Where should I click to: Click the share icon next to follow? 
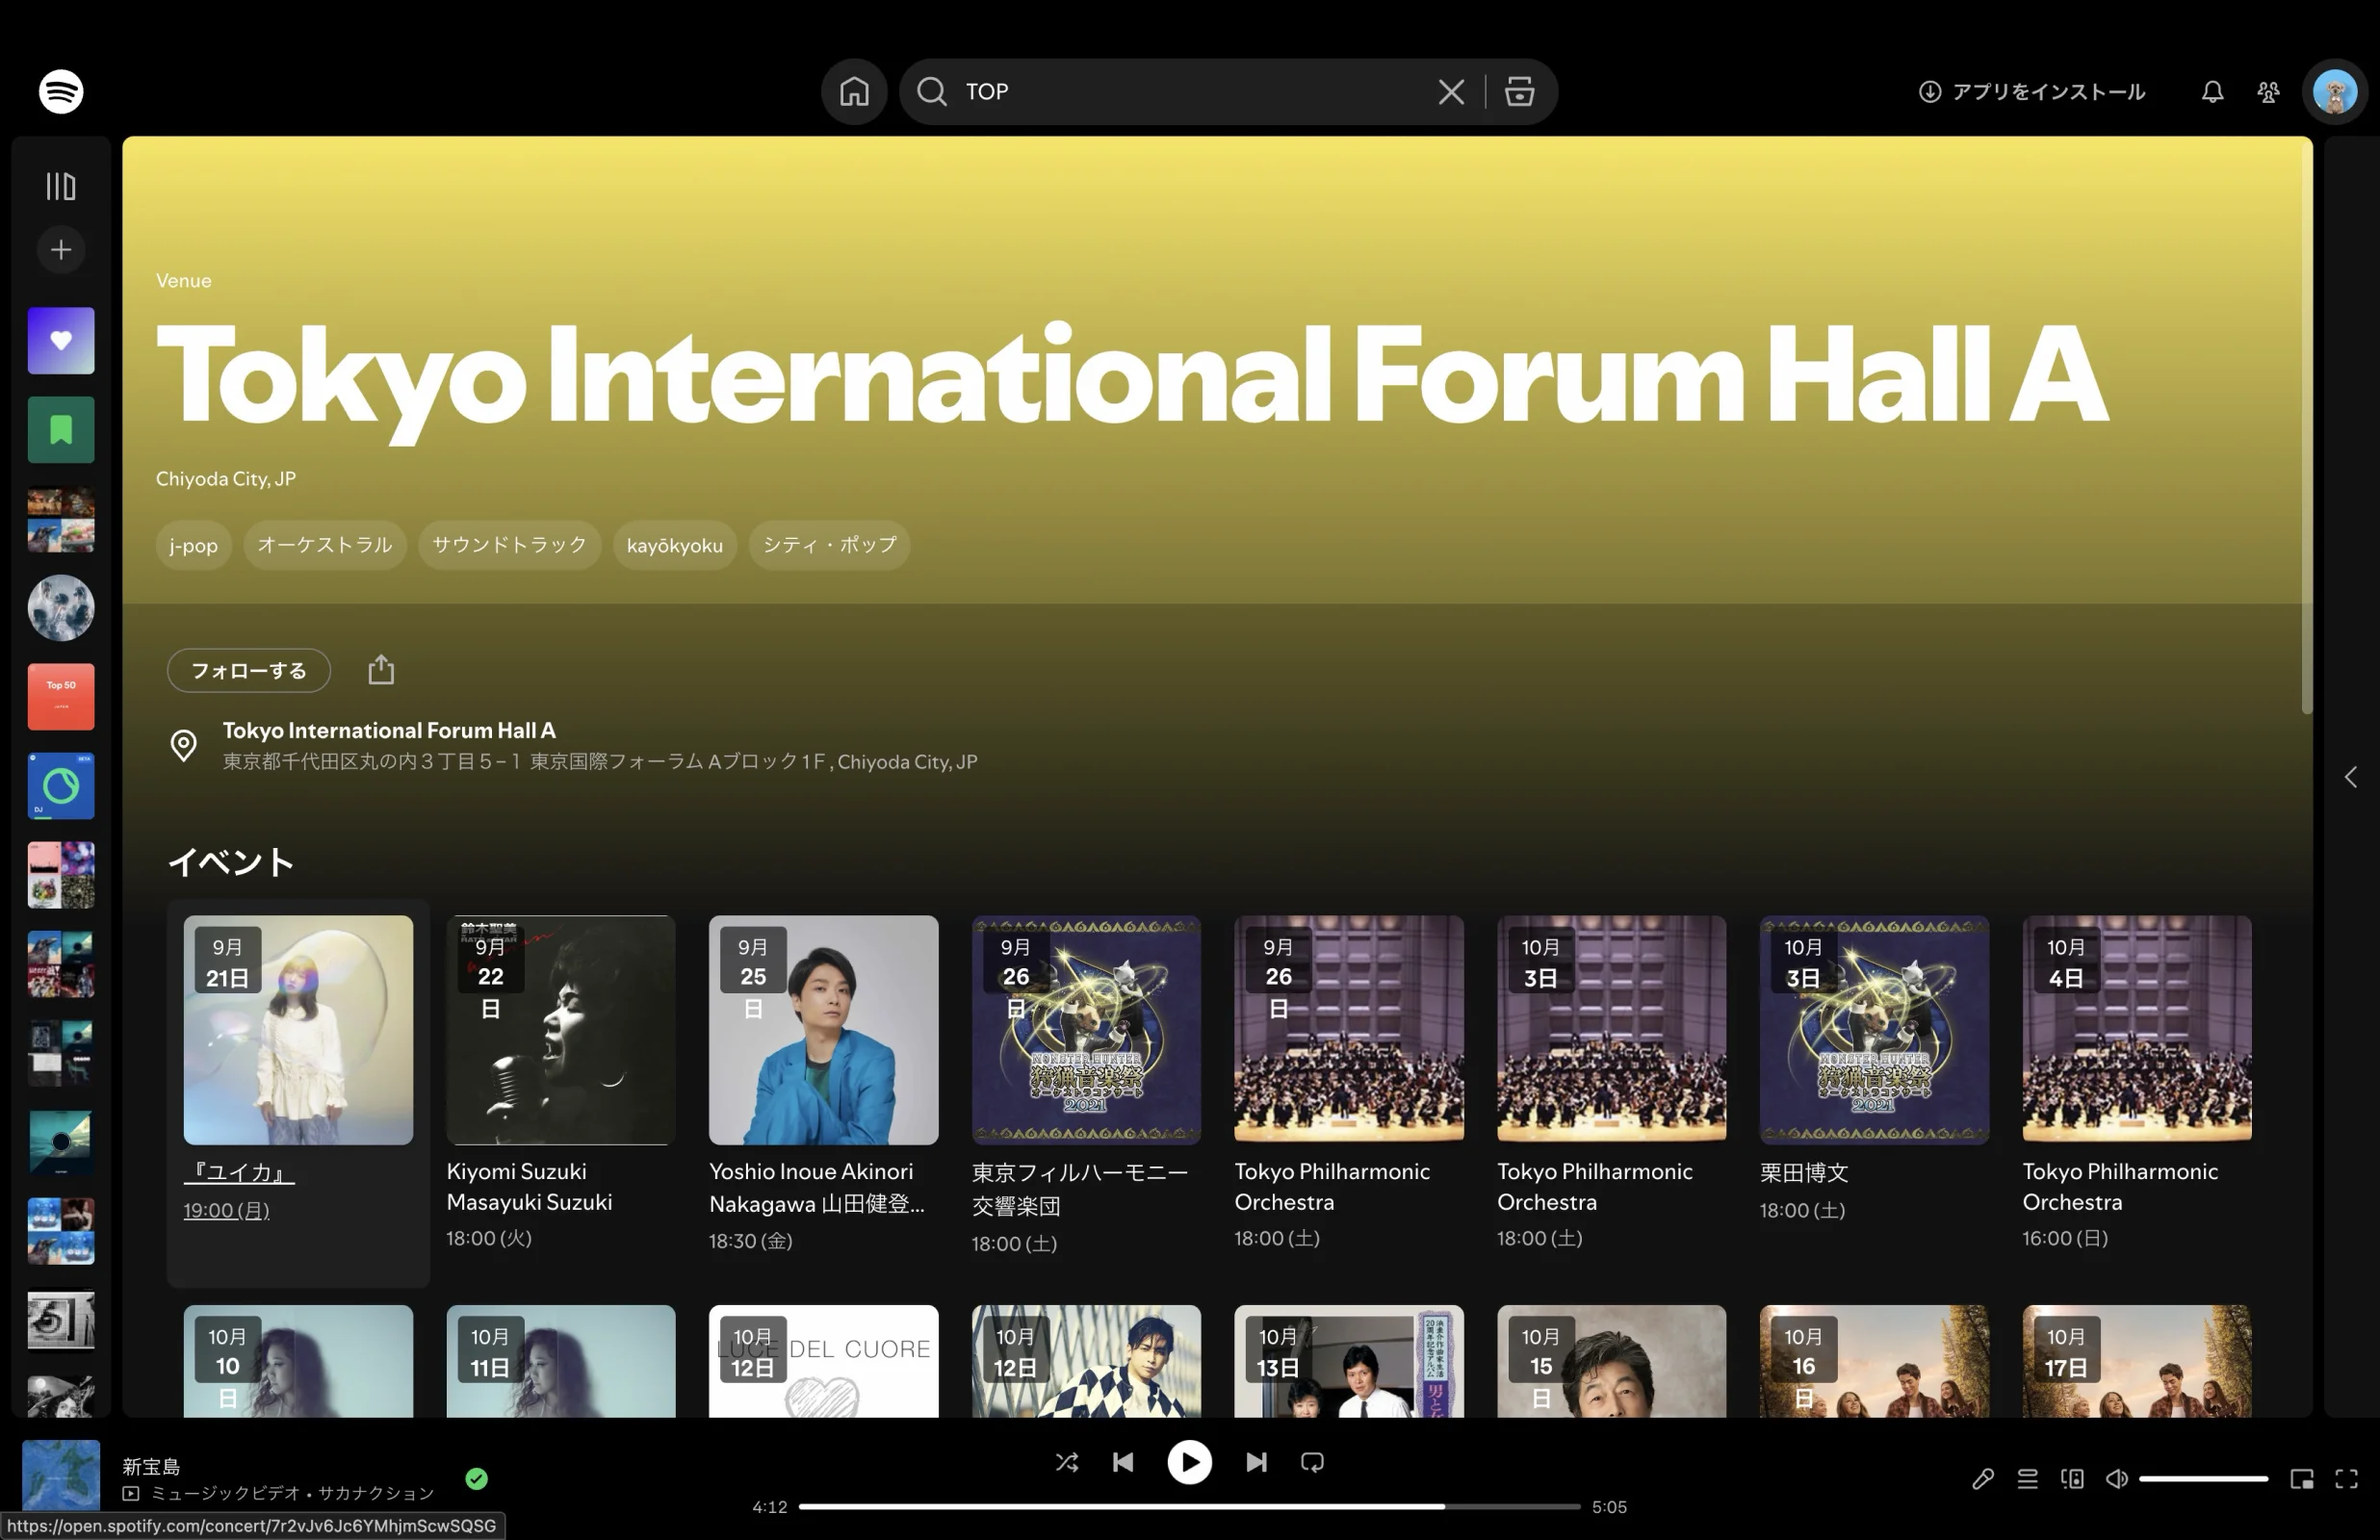pos(381,670)
